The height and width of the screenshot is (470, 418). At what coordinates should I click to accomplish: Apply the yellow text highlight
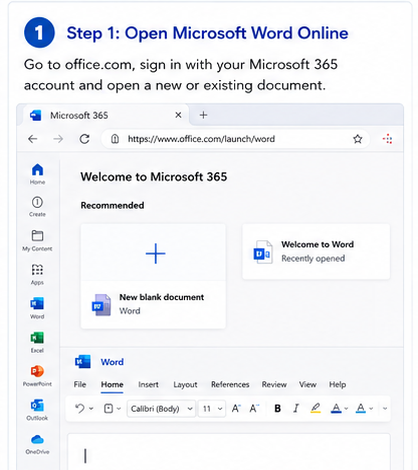[315, 408]
